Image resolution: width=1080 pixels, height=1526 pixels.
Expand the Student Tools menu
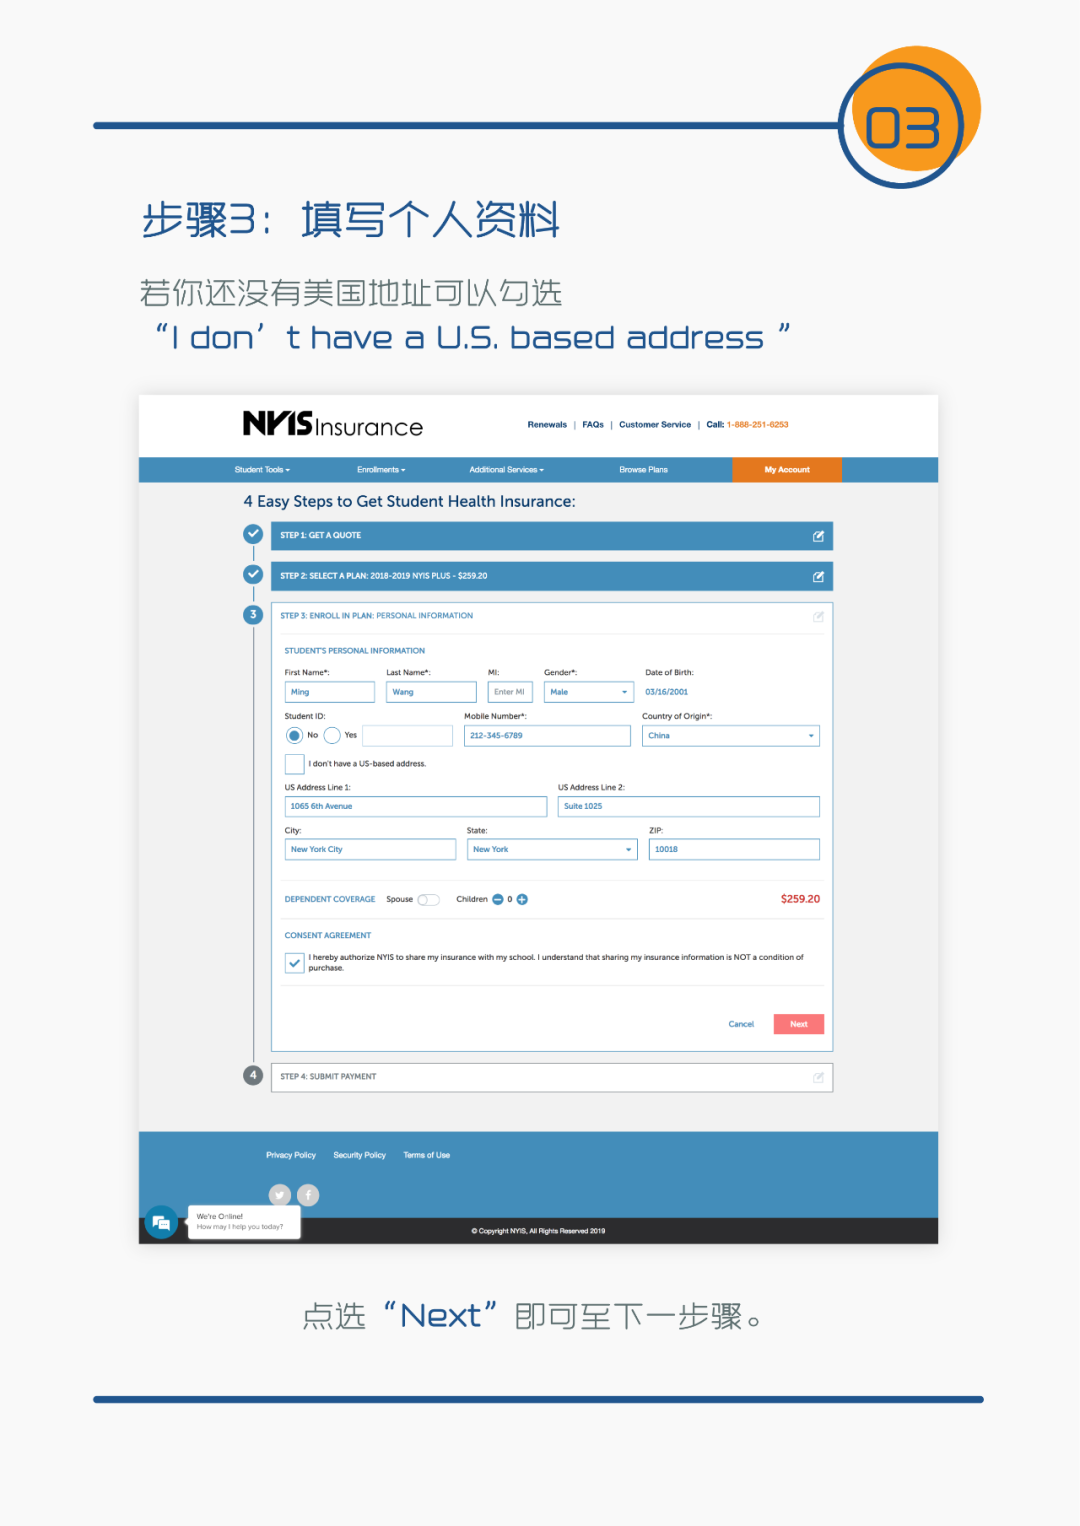click(x=262, y=470)
